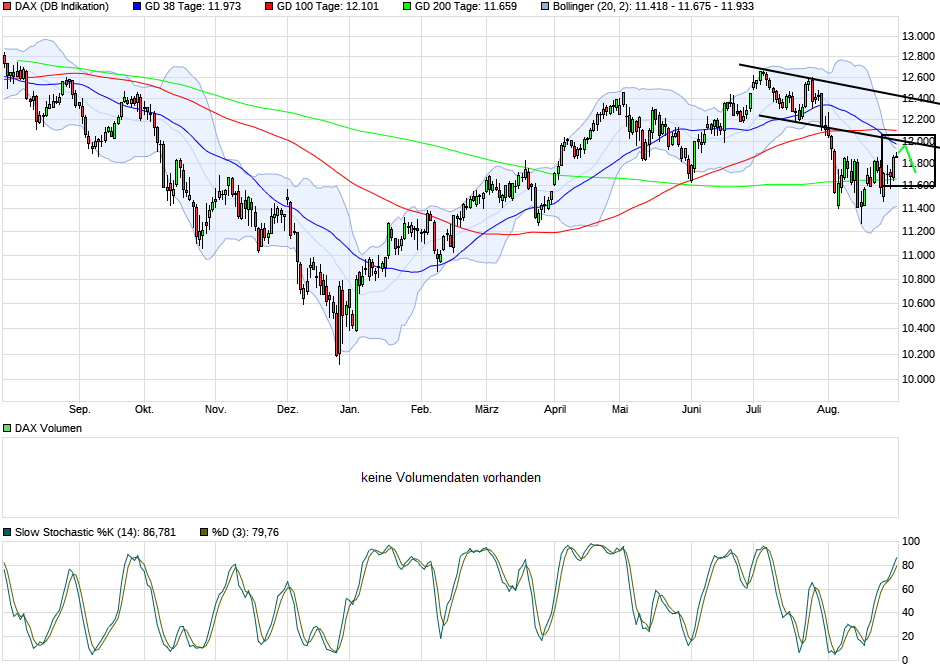The height and width of the screenshot is (670, 940).
Task: Click the 'DAX Volumen' panel label
Action: point(49,428)
